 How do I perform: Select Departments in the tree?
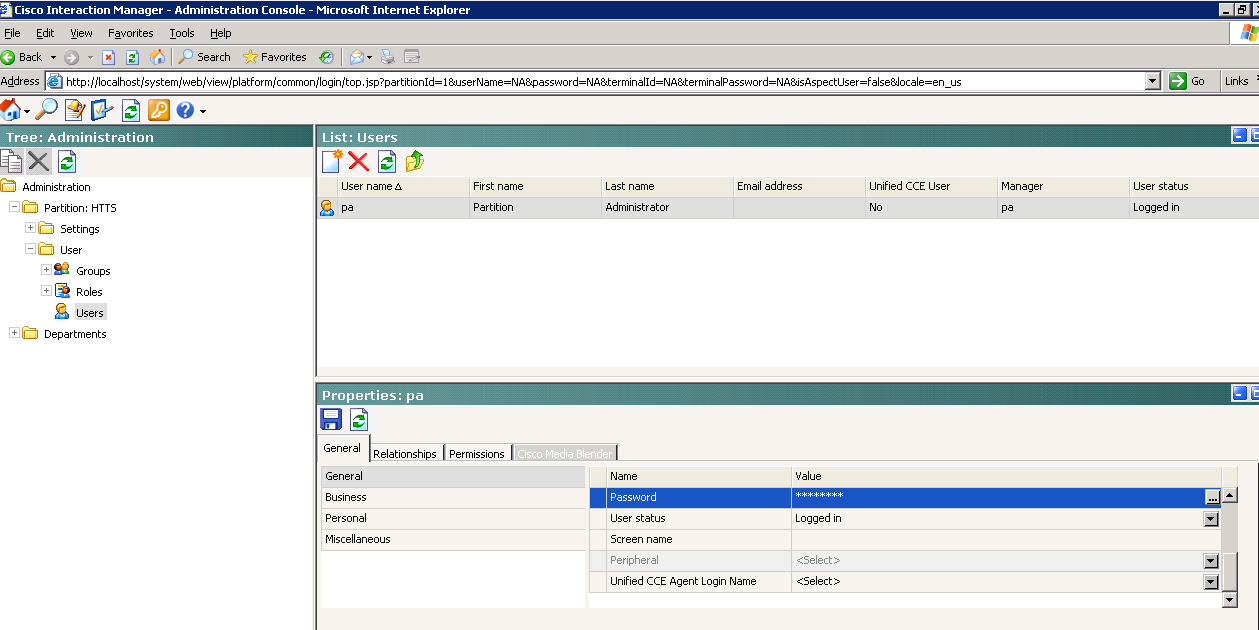(x=75, y=334)
